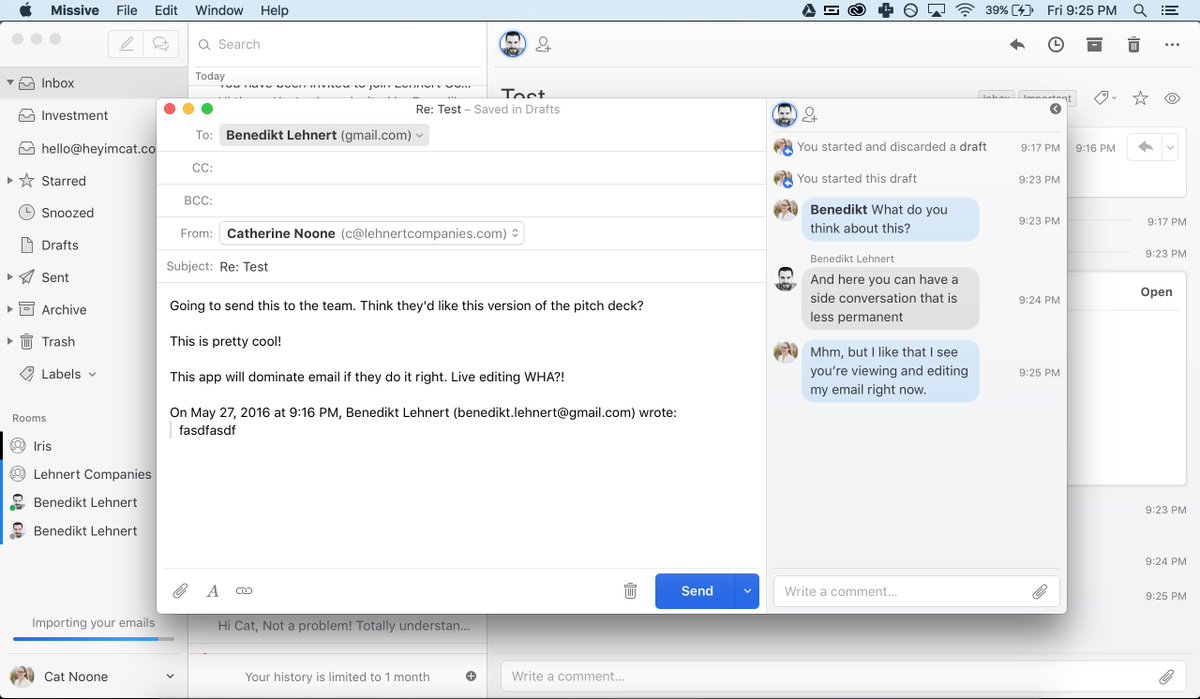Open the Window menu
1200x699 pixels.
(x=219, y=10)
